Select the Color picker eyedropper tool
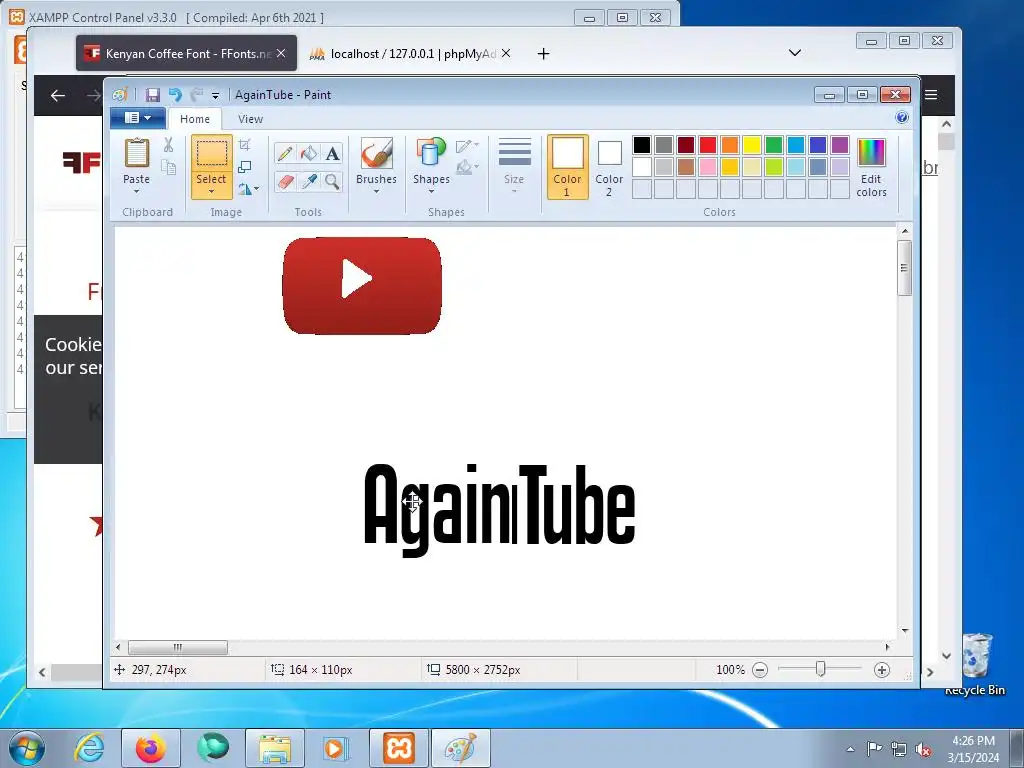 (x=309, y=181)
